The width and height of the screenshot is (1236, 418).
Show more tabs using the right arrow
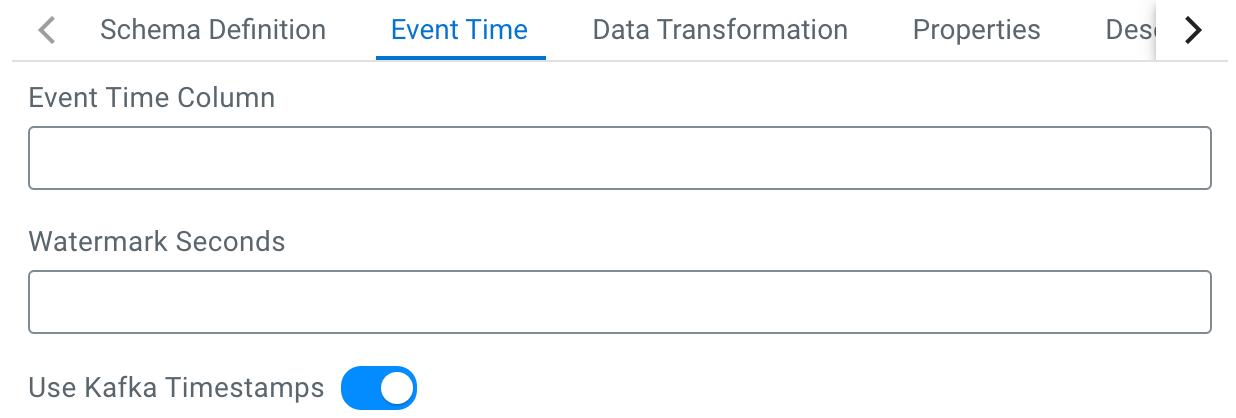click(x=1192, y=31)
